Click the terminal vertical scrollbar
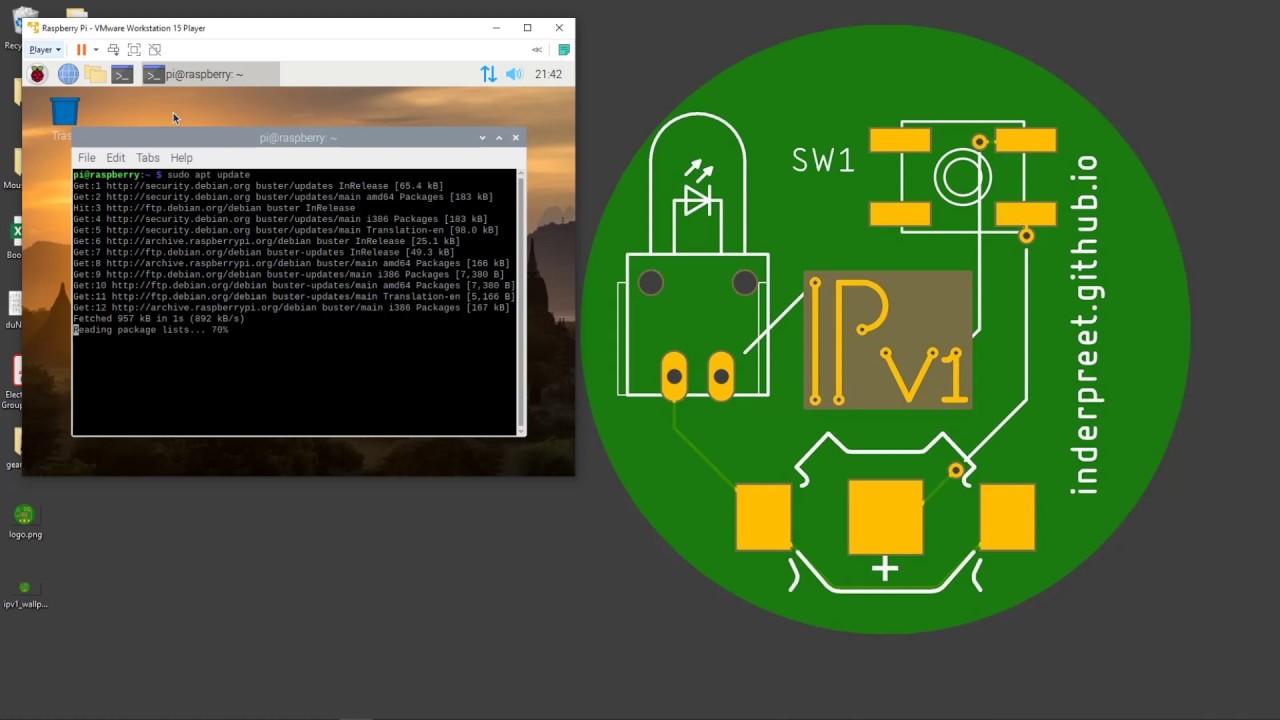Viewport: 1280px width, 720px height. (520, 301)
